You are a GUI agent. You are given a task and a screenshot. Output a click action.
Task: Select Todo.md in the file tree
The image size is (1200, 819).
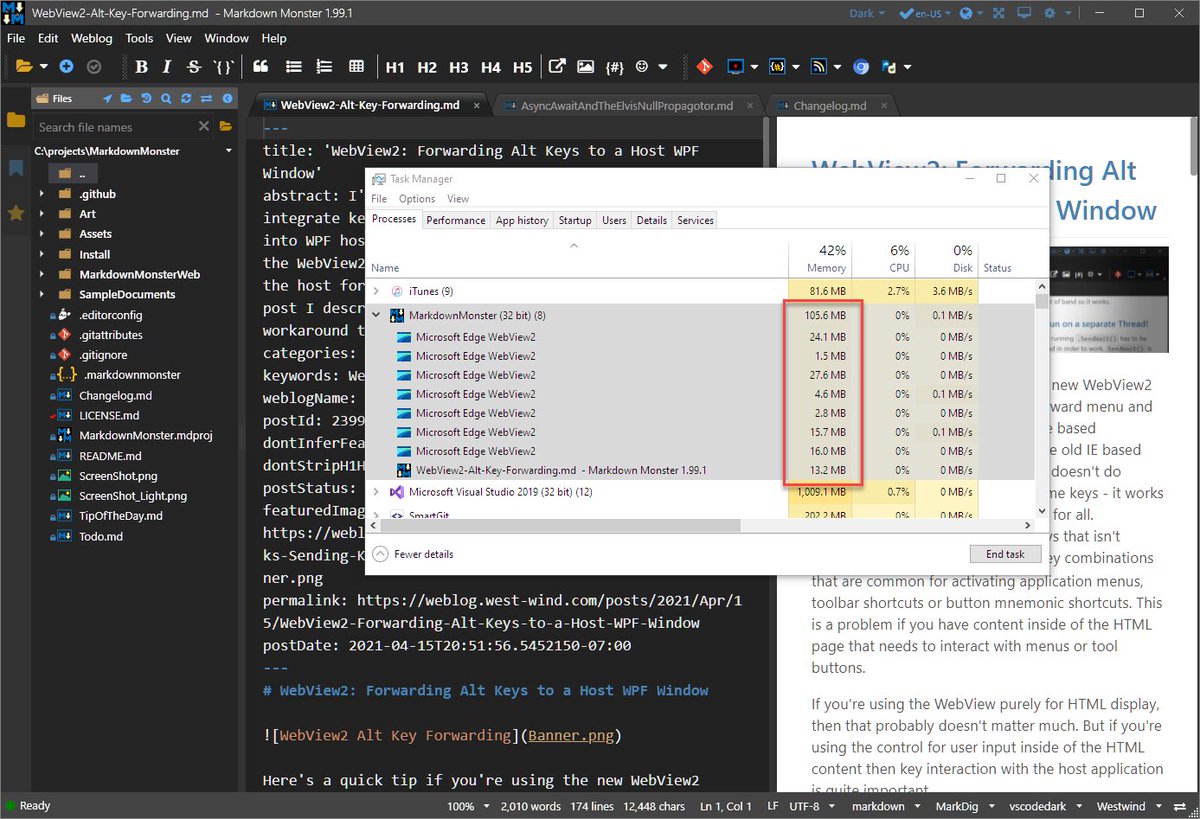click(101, 536)
